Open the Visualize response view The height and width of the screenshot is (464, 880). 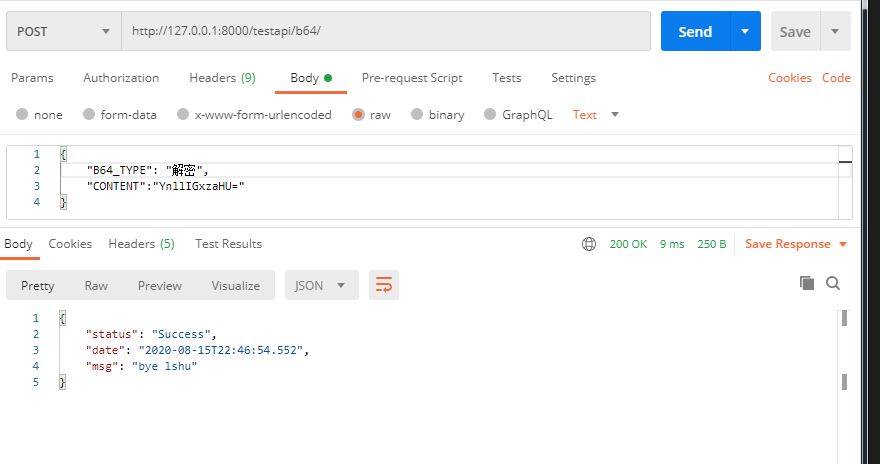click(236, 286)
